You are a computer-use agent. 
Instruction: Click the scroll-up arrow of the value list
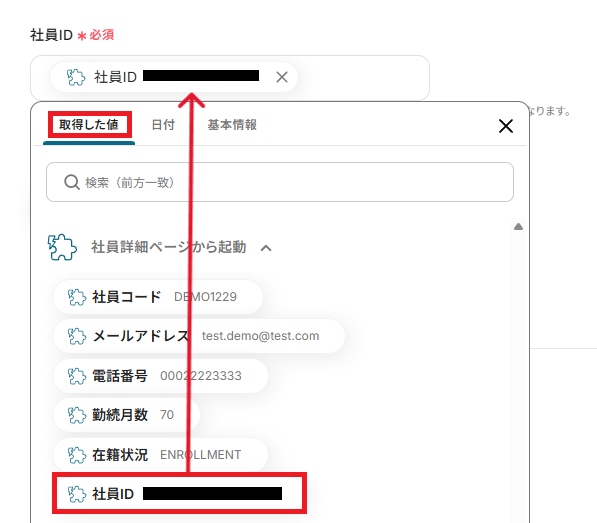518,227
